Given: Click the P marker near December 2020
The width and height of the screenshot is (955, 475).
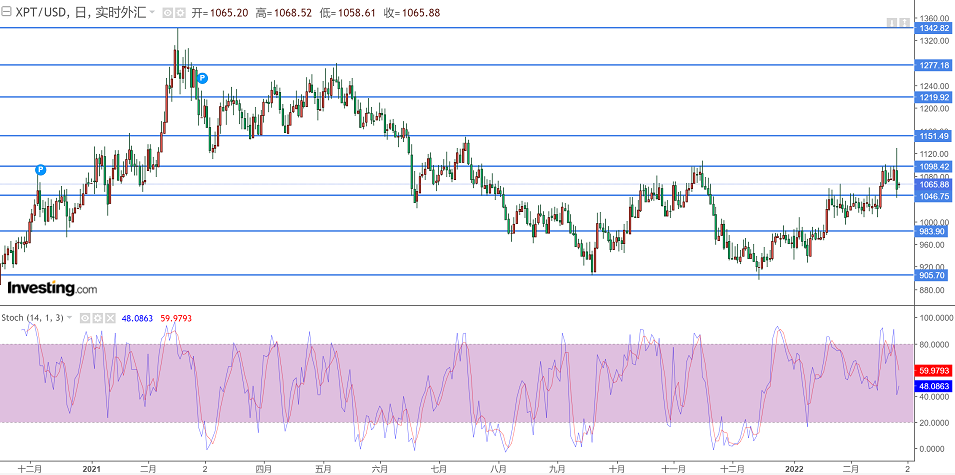Looking at the screenshot, I should pos(40,169).
